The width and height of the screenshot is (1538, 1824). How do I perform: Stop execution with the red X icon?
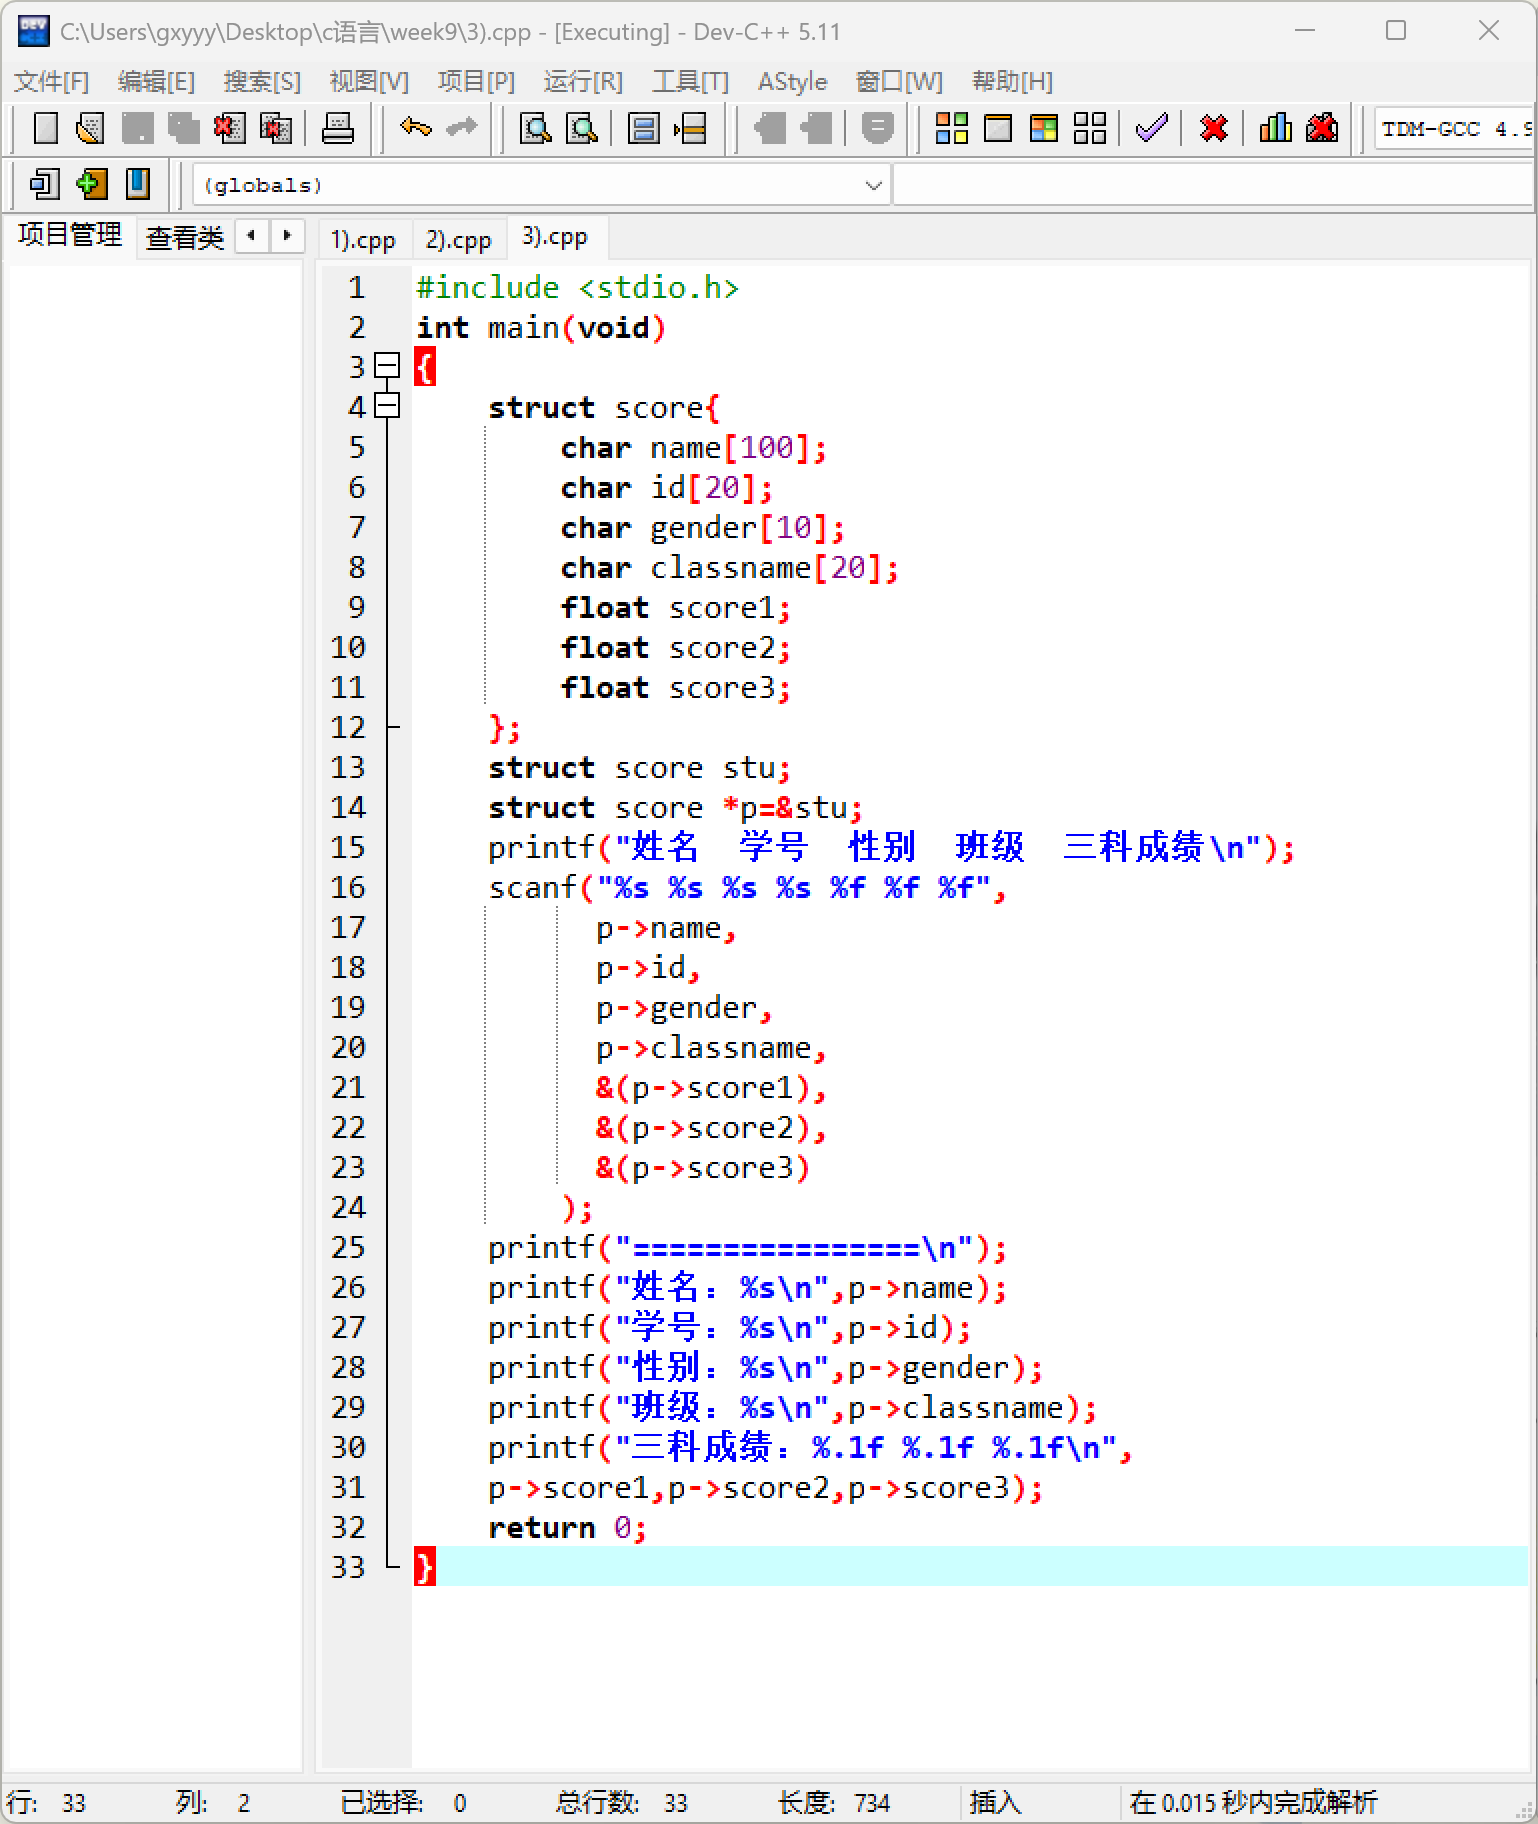click(1214, 128)
